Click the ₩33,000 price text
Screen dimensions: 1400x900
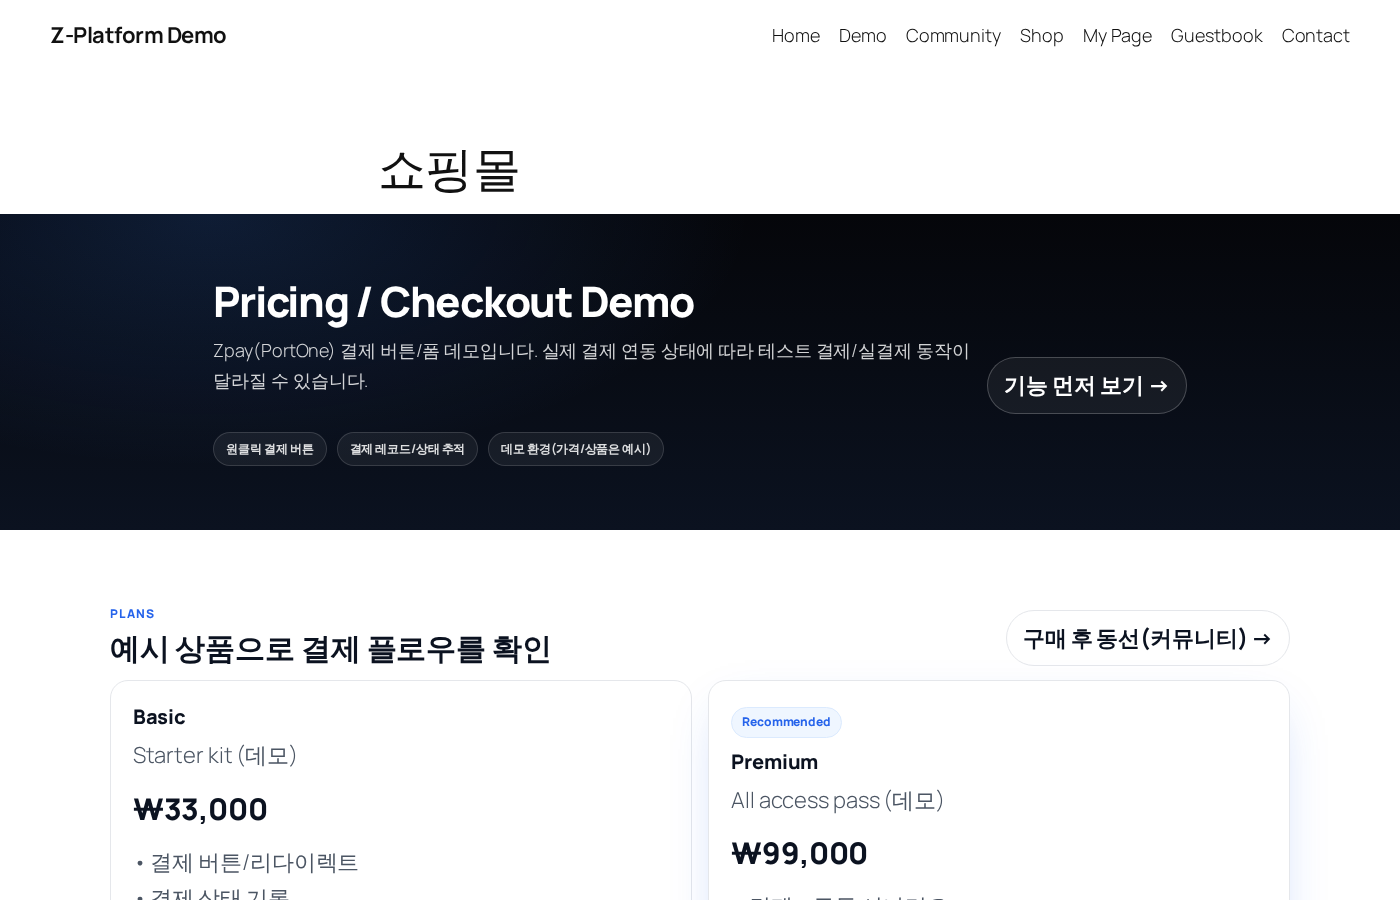(200, 810)
